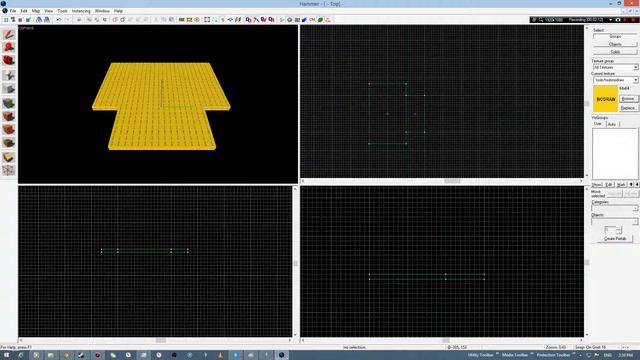Click the Larger Grid toolbar icon
The image size is (640, 360).
coord(28,20)
